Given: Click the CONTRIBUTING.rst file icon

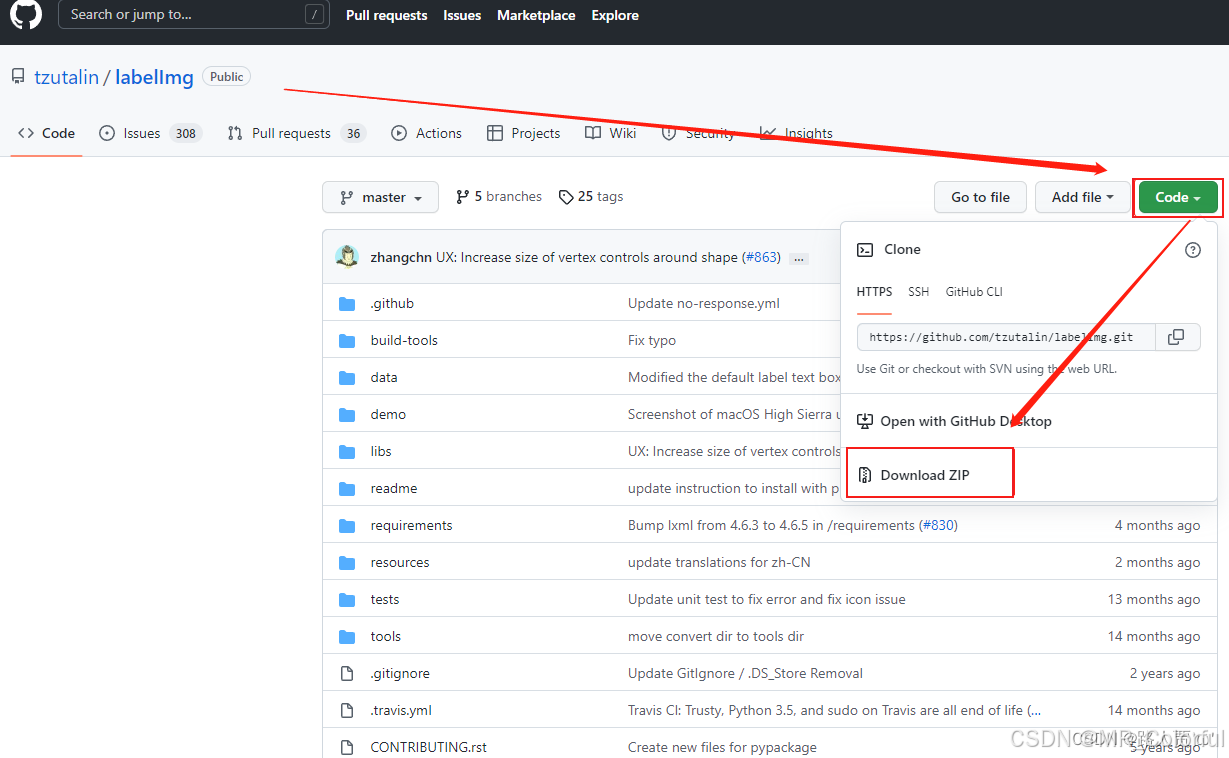Looking at the screenshot, I should coord(347,747).
